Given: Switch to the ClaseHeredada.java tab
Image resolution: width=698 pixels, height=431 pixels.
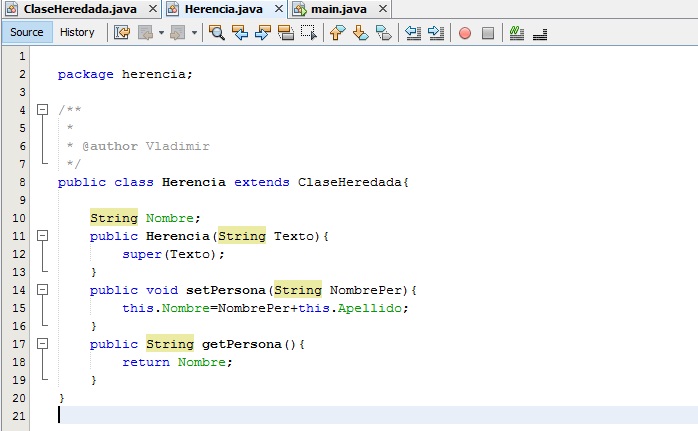Looking at the screenshot, I should point(80,9).
